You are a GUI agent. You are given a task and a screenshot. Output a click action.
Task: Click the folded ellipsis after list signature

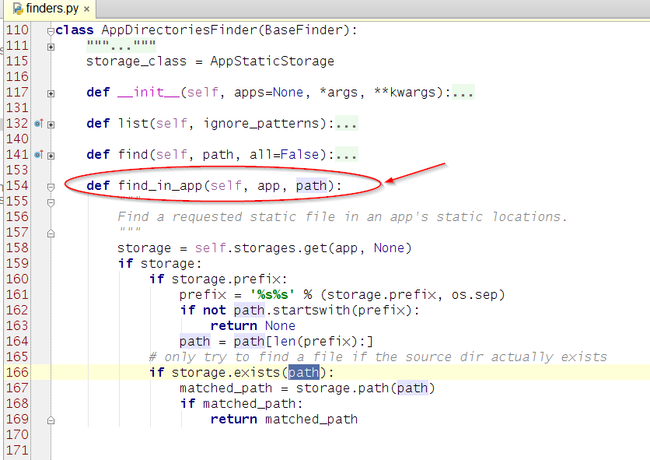pos(346,123)
